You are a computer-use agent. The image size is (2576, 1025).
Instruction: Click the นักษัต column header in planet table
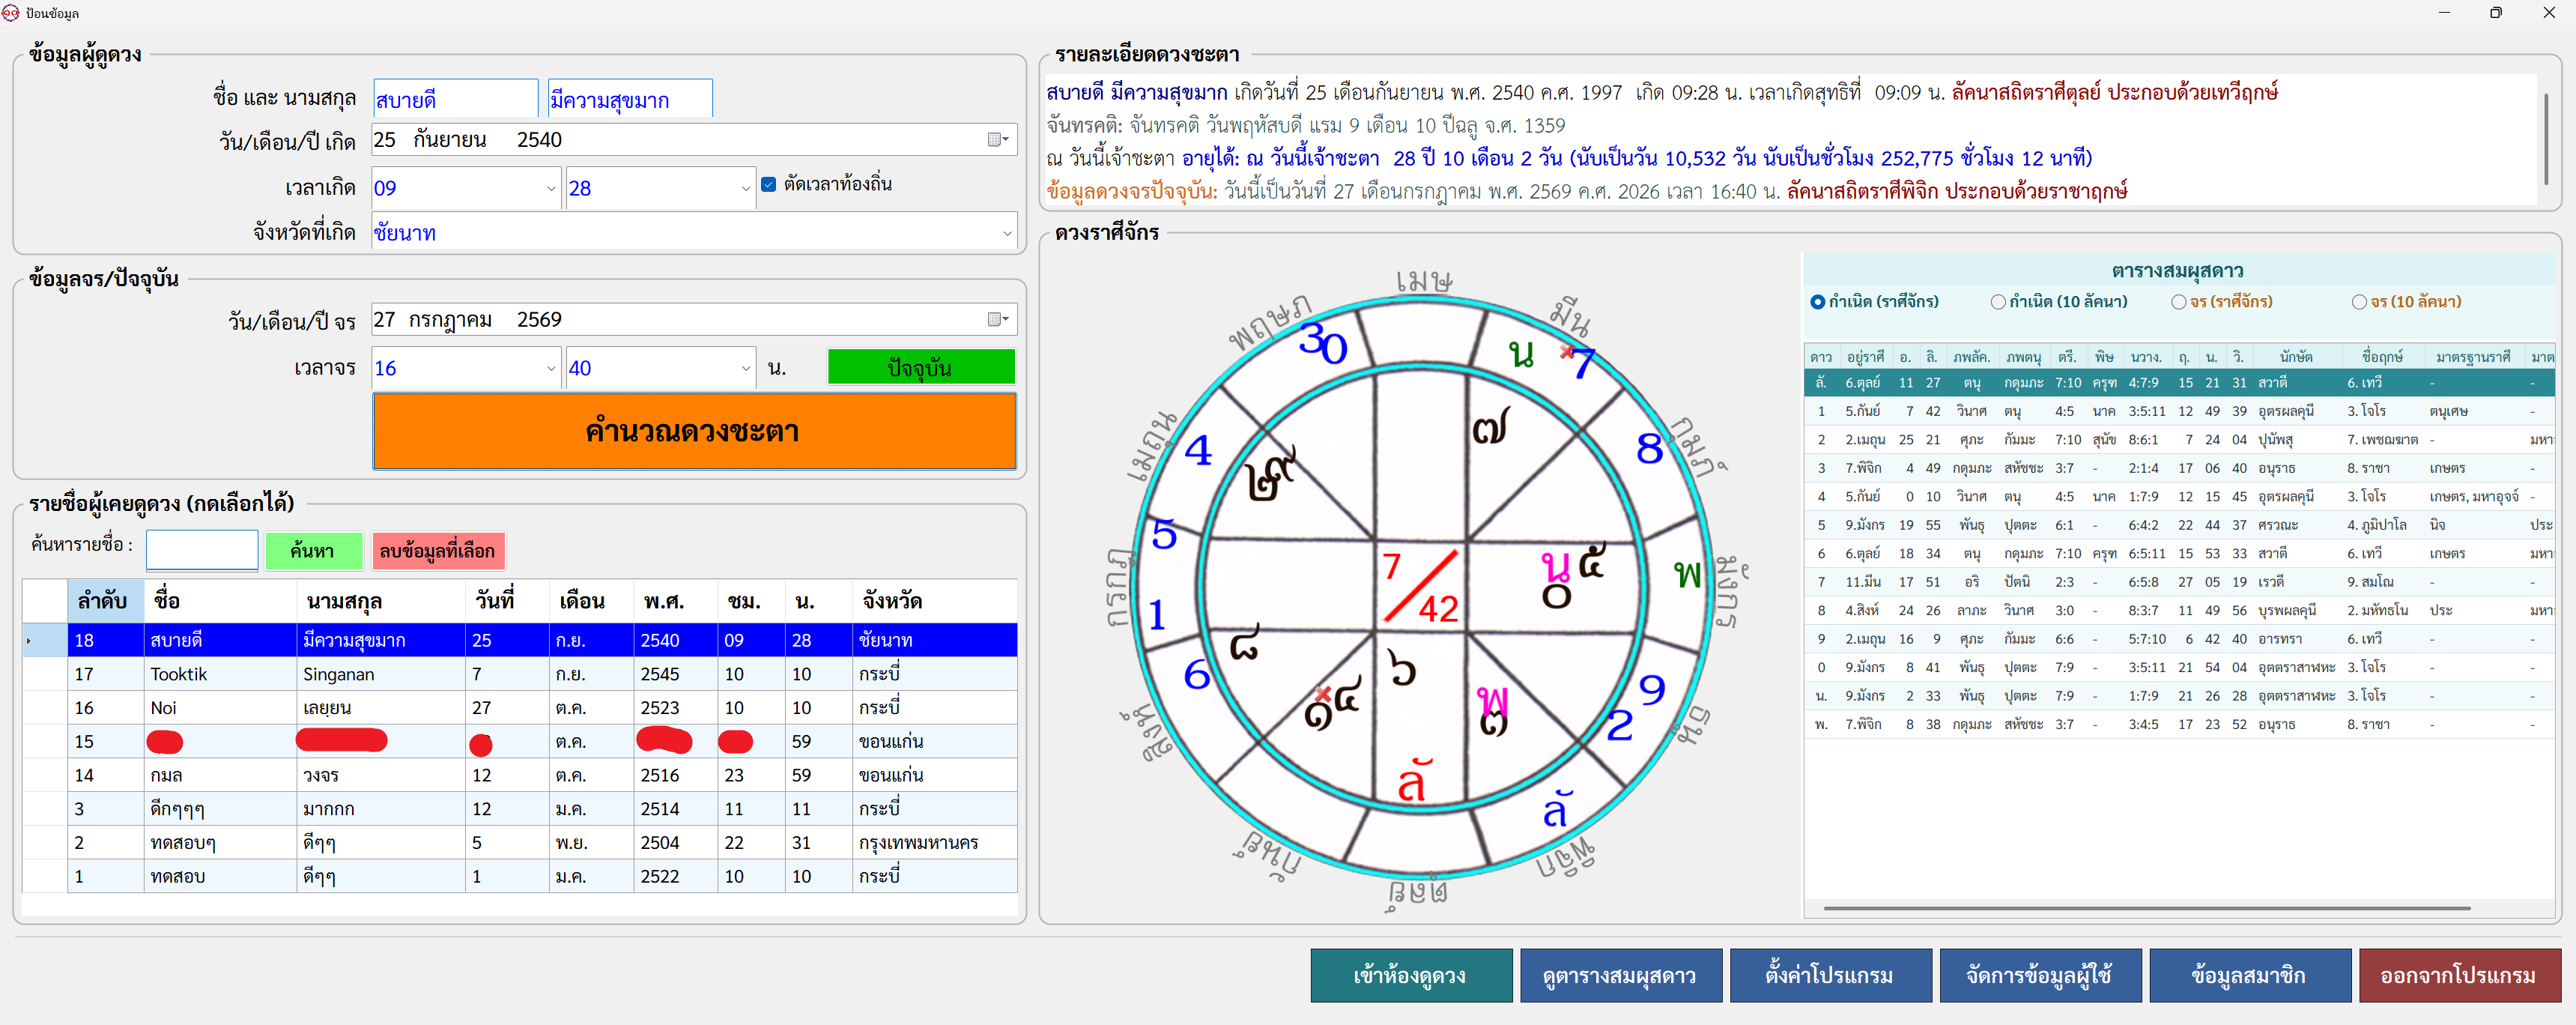click(2296, 357)
